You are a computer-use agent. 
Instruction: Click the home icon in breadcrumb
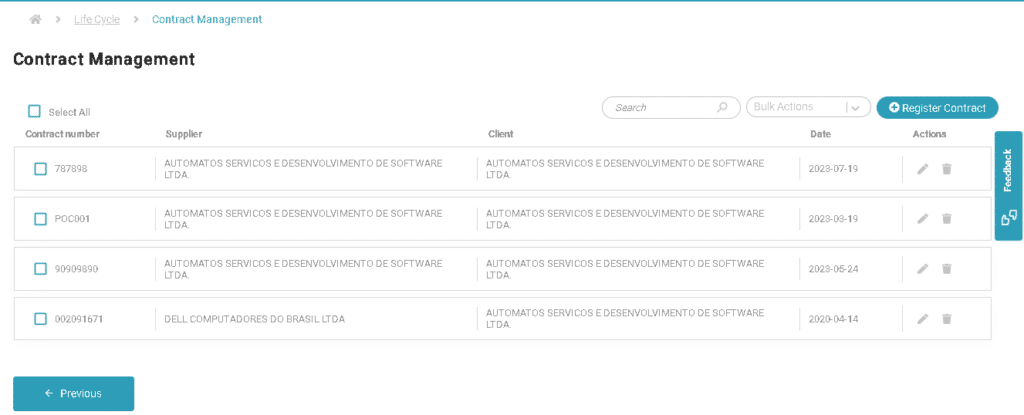36,19
